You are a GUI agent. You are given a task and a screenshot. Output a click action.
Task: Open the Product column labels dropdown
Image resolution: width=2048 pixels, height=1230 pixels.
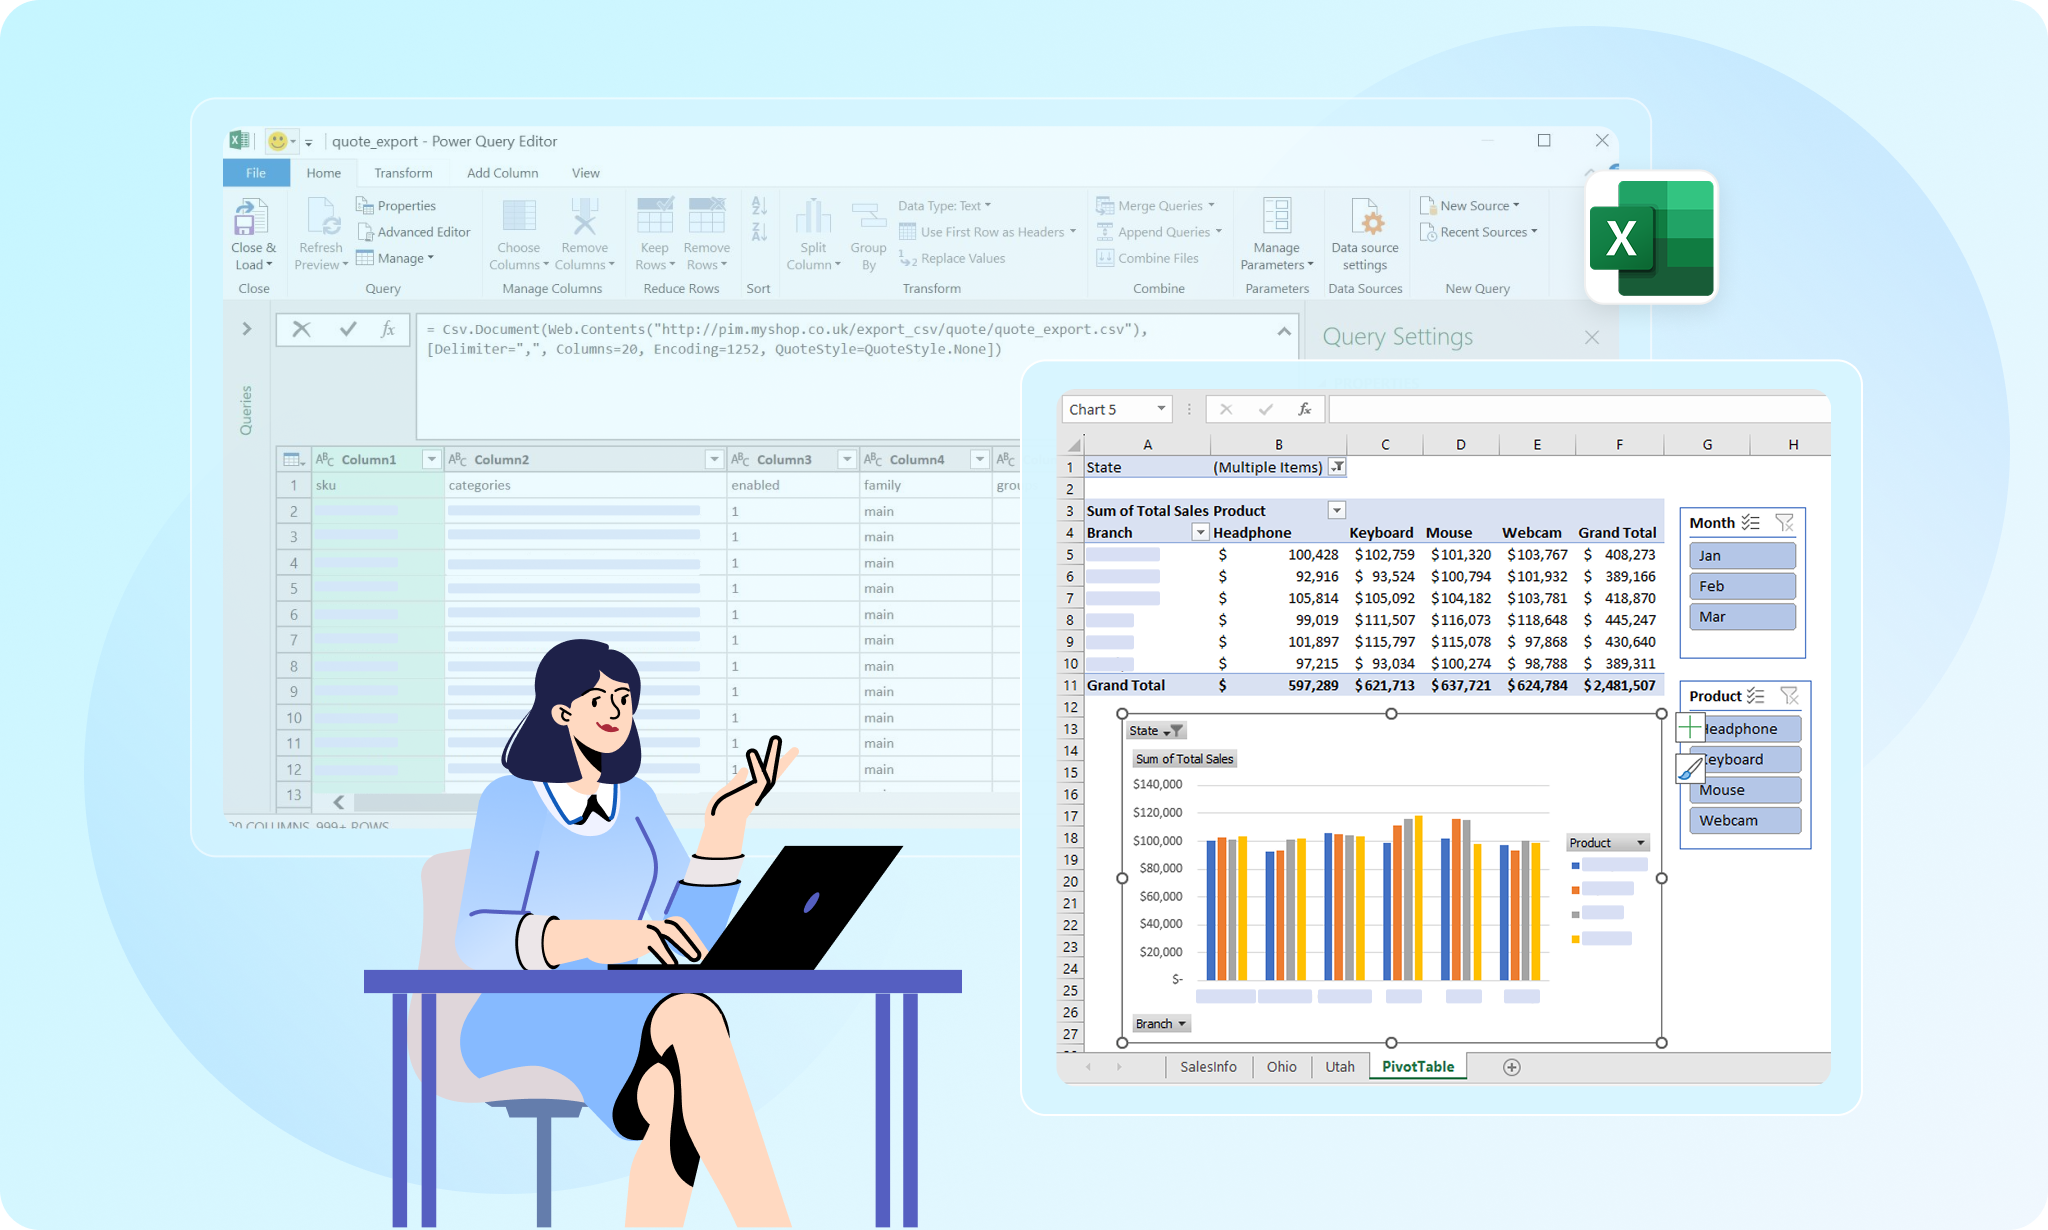tap(1336, 510)
